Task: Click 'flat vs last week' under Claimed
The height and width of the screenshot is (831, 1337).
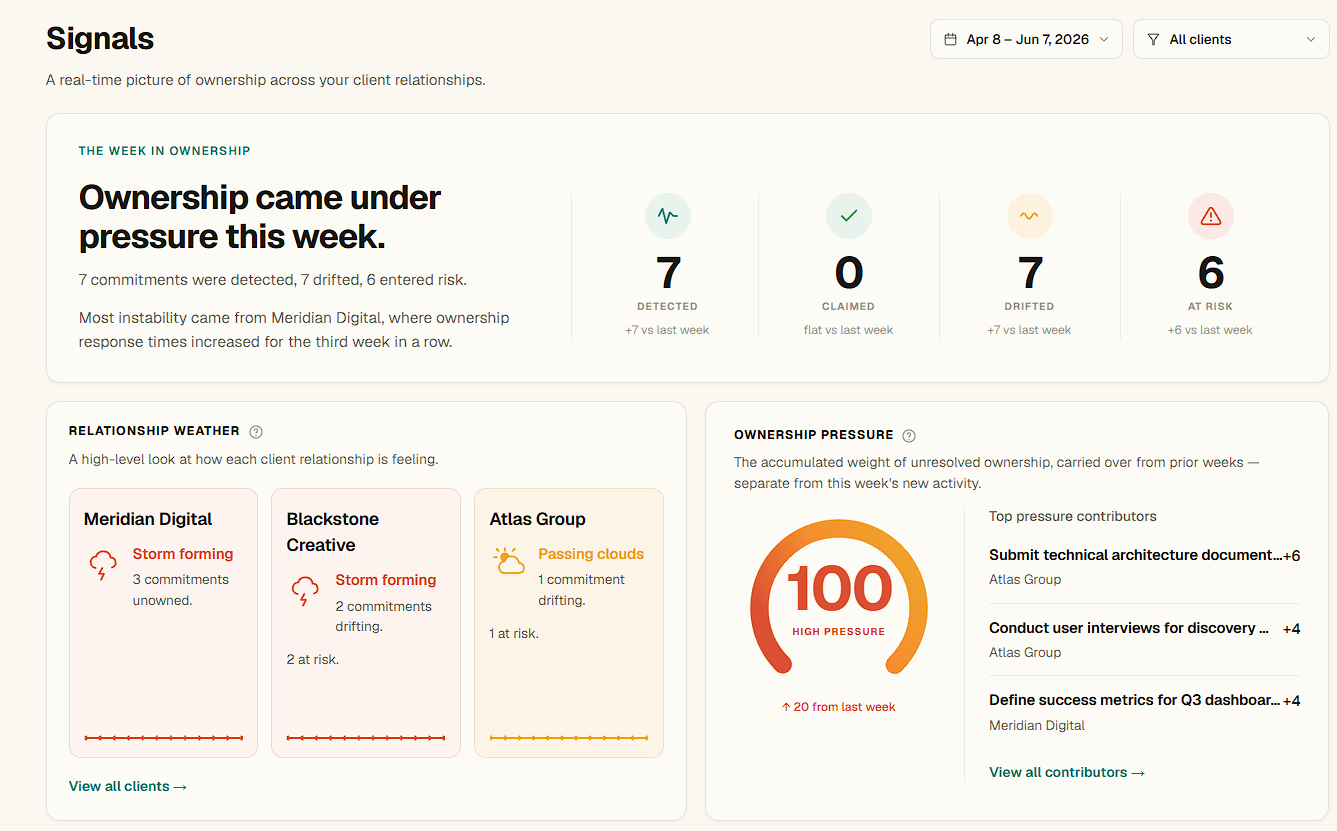Action: [849, 330]
